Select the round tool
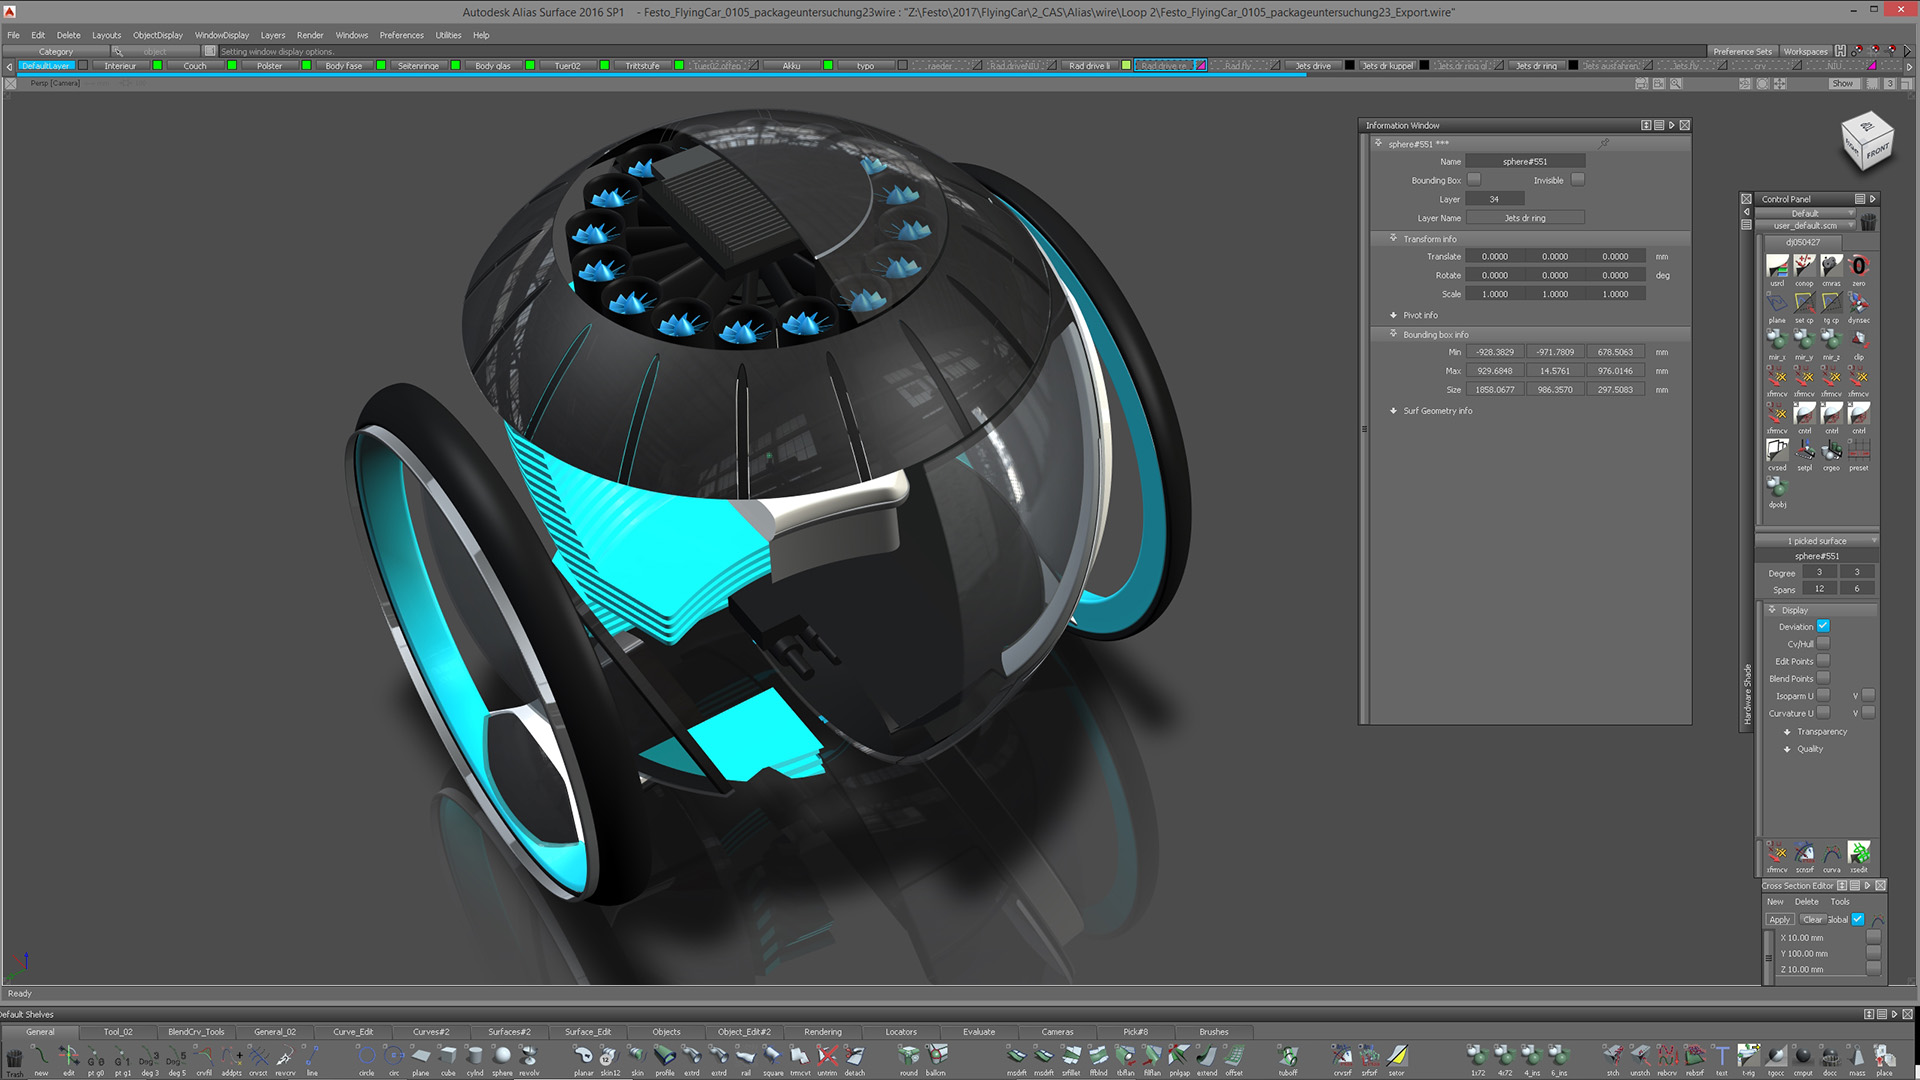This screenshot has height=1080, width=1920. tap(909, 1058)
